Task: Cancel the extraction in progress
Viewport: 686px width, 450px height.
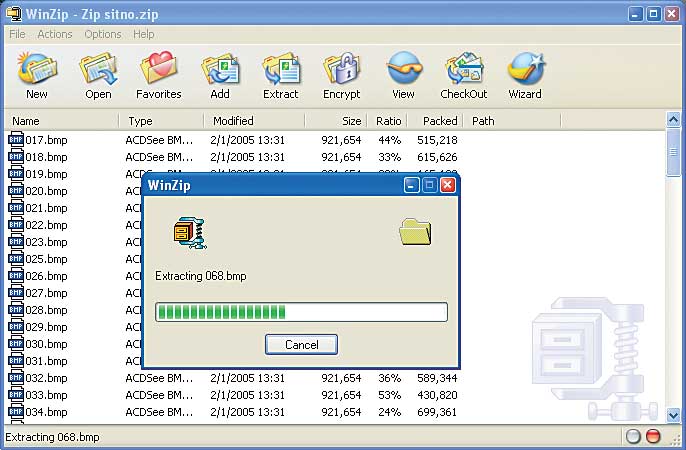Action: click(301, 345)
